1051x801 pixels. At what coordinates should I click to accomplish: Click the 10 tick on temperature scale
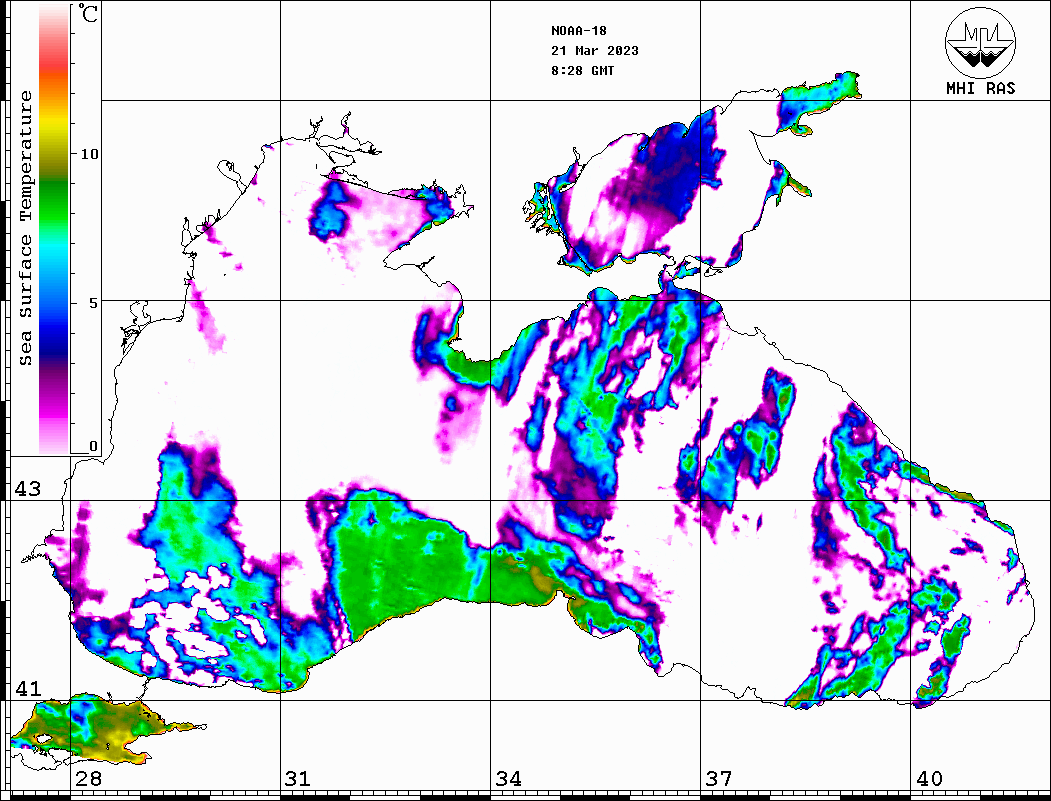tap(89, 154)
